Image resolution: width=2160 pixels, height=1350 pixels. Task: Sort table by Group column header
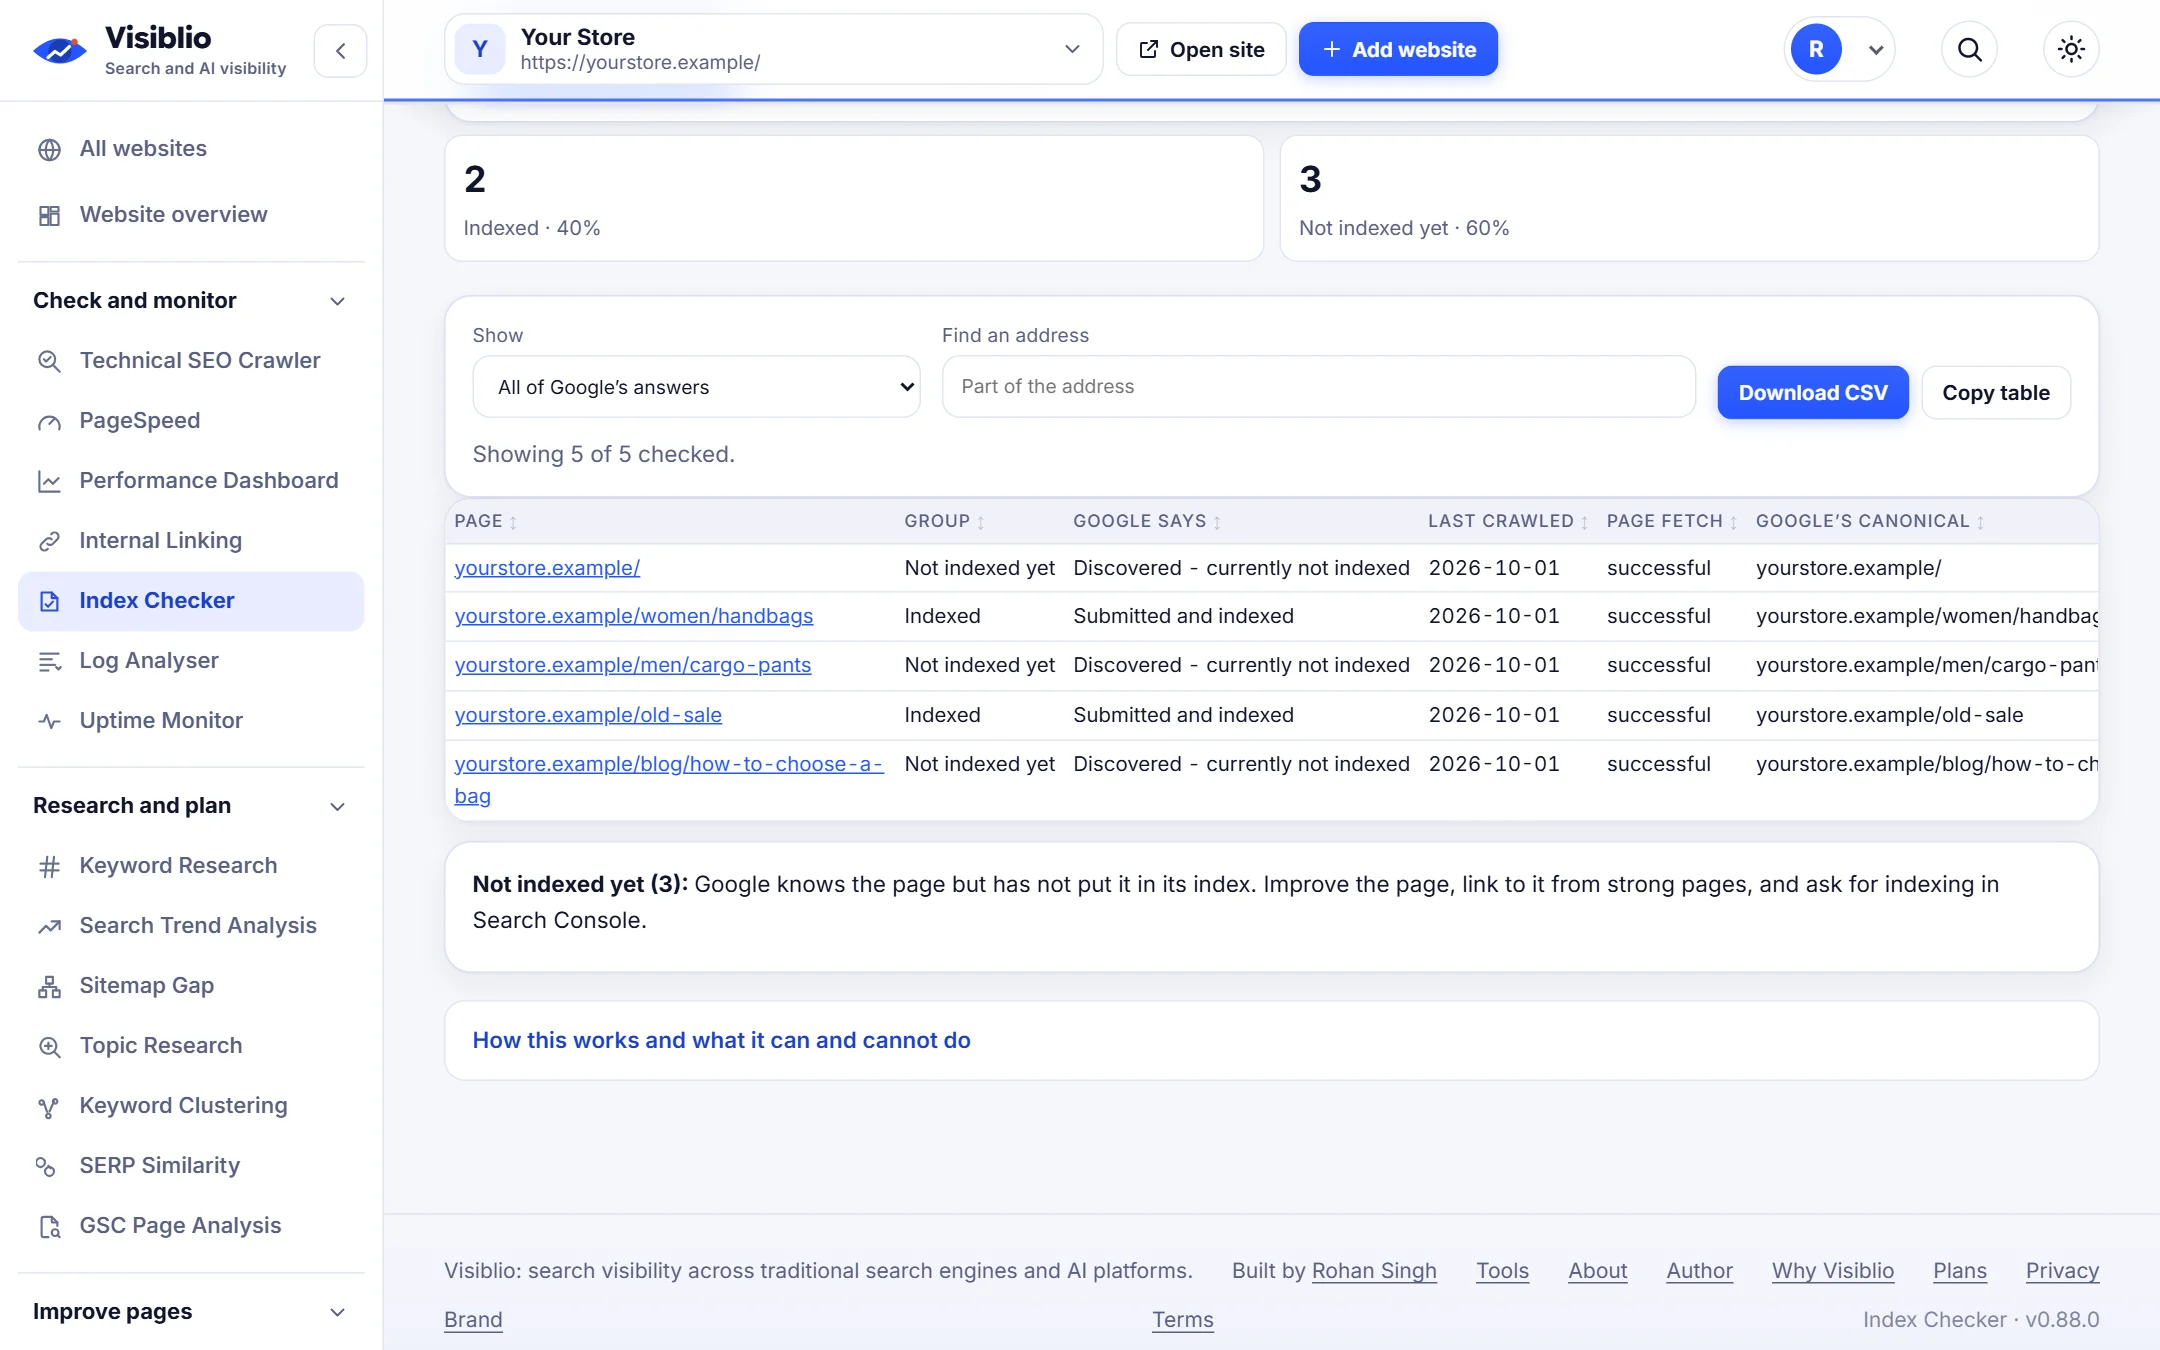coord(944,521)
